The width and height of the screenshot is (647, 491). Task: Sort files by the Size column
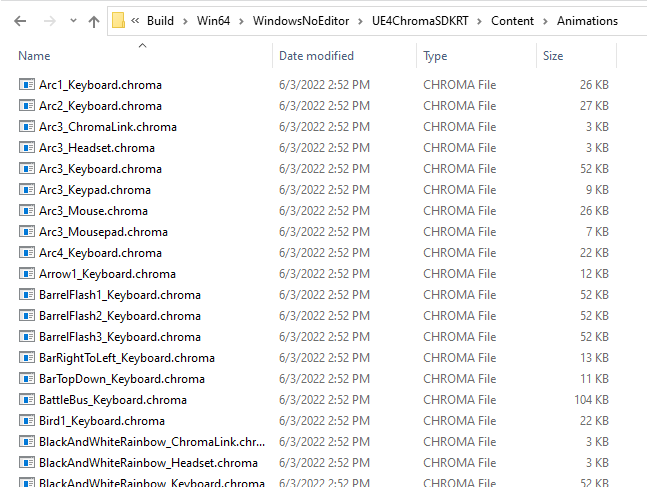point(553,56)
